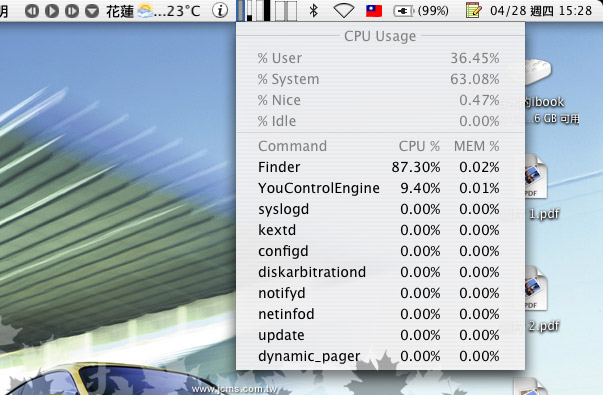Open the Bluetooth status menu icon
The width and height of the screenshot is (603, 395).
(x=314, y=10)
